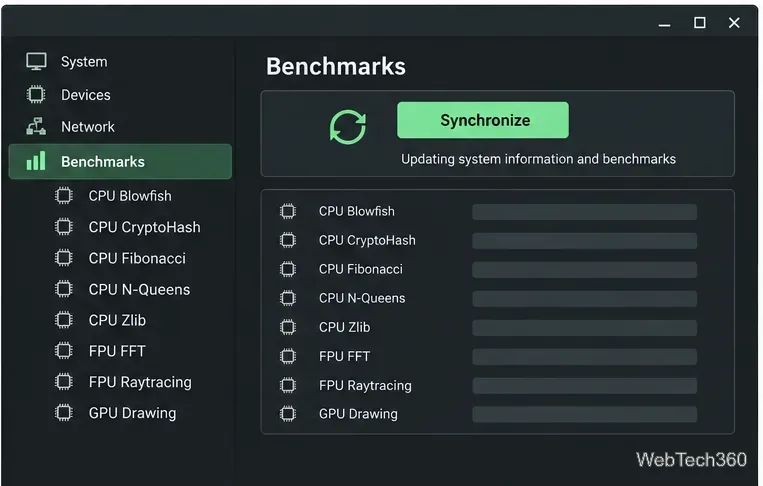Image resolution: width=763 pixels, height=486 pixels.
Task: Click the chip icon next to sidebar FPU Raytracing
Action: tap(64, 382)
